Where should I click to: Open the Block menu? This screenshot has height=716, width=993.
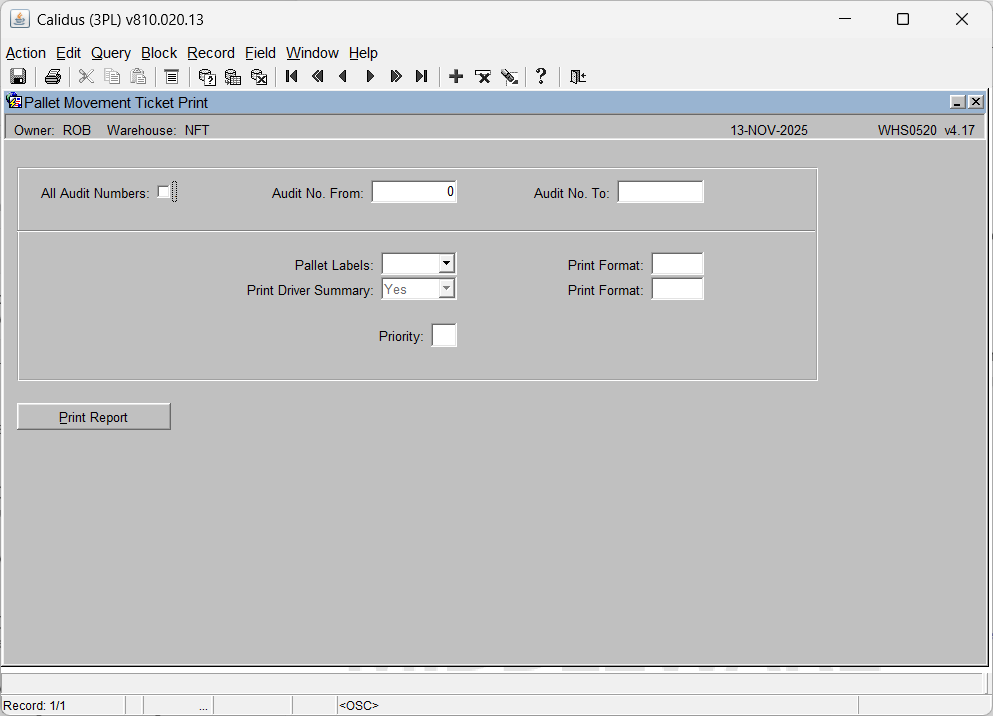pyautogui.click(x=159, y=53)
